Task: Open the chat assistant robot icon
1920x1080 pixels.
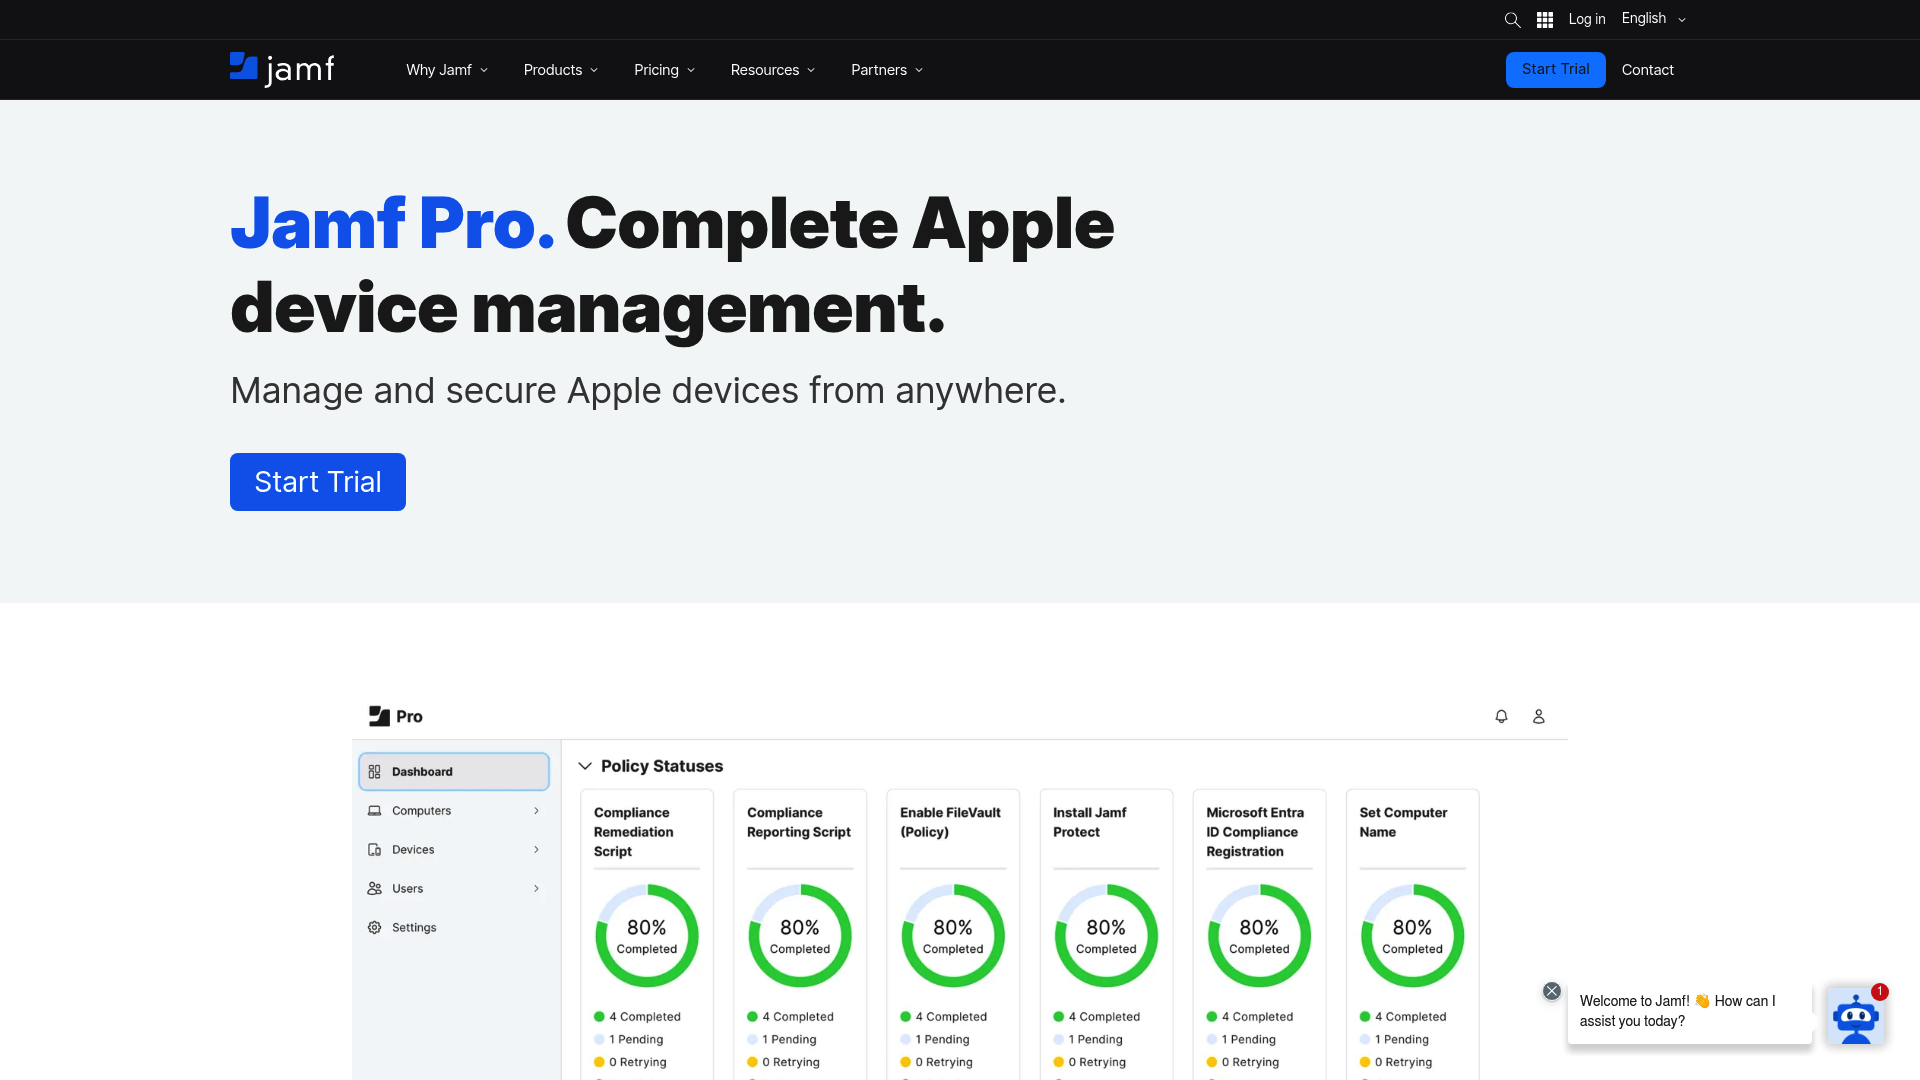Action: coord(1856,1015)
